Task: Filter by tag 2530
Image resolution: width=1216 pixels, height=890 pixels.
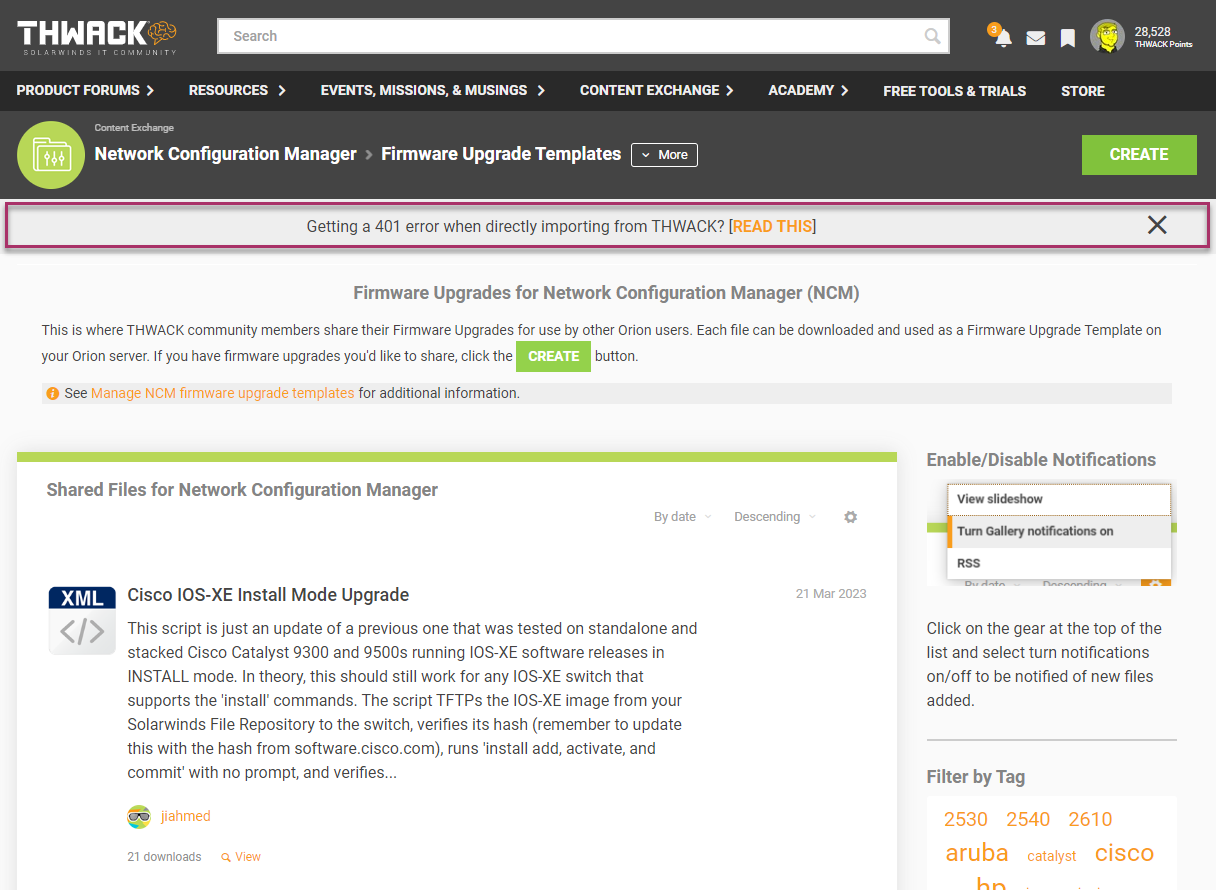Action: tap(966, 819)
